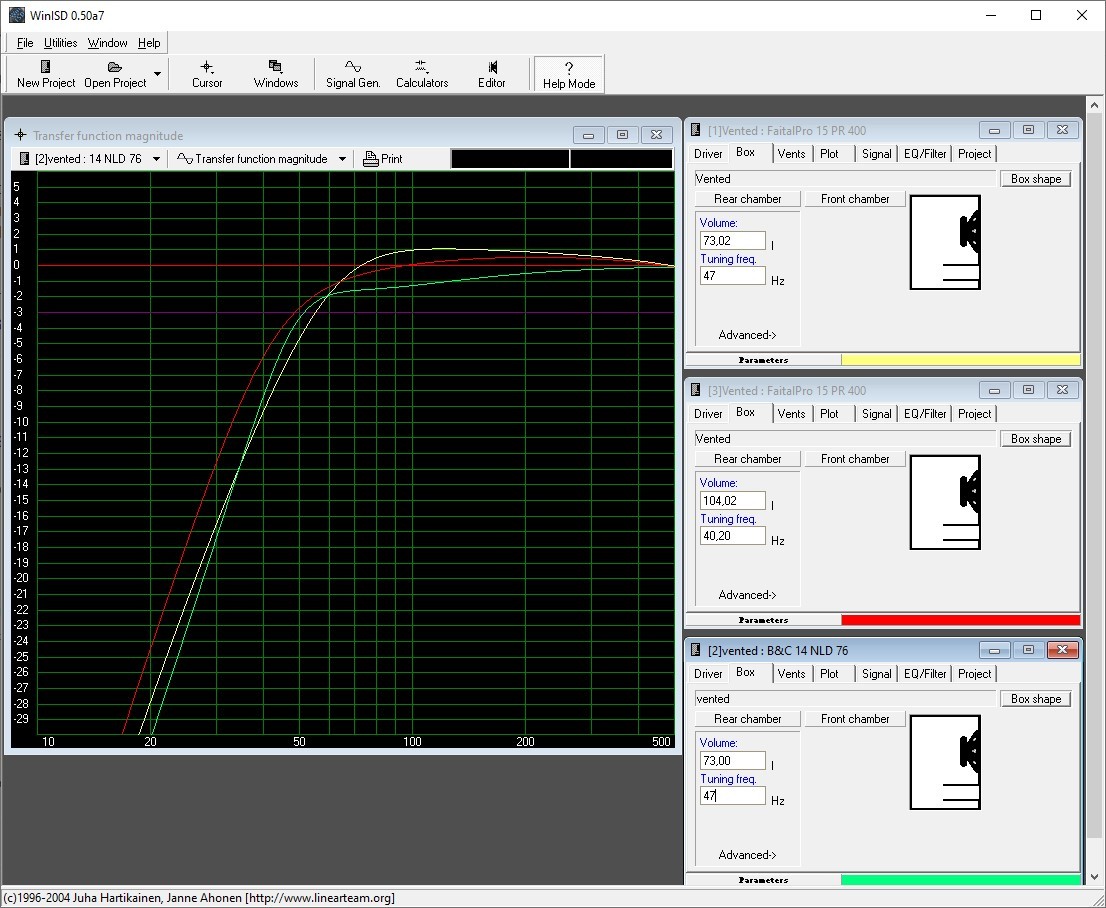
Task: Select Driver tab in first FaitalPro window
Action: [x=708, y=154]
